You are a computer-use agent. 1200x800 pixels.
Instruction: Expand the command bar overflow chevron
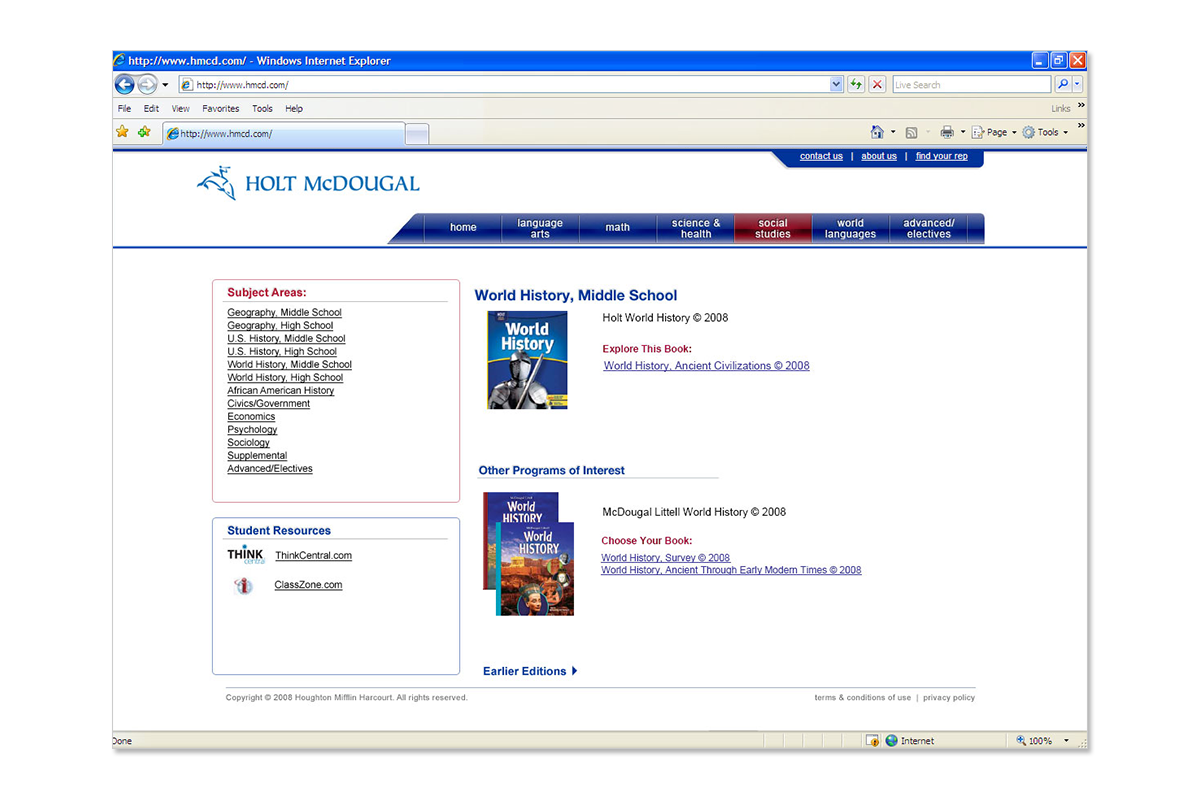pos(1081,126)
